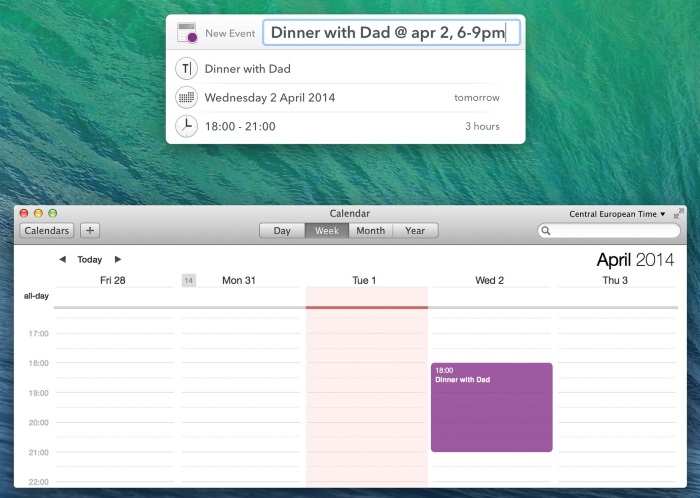Open the Central European Time dropdown

click(x=617, y=214)
